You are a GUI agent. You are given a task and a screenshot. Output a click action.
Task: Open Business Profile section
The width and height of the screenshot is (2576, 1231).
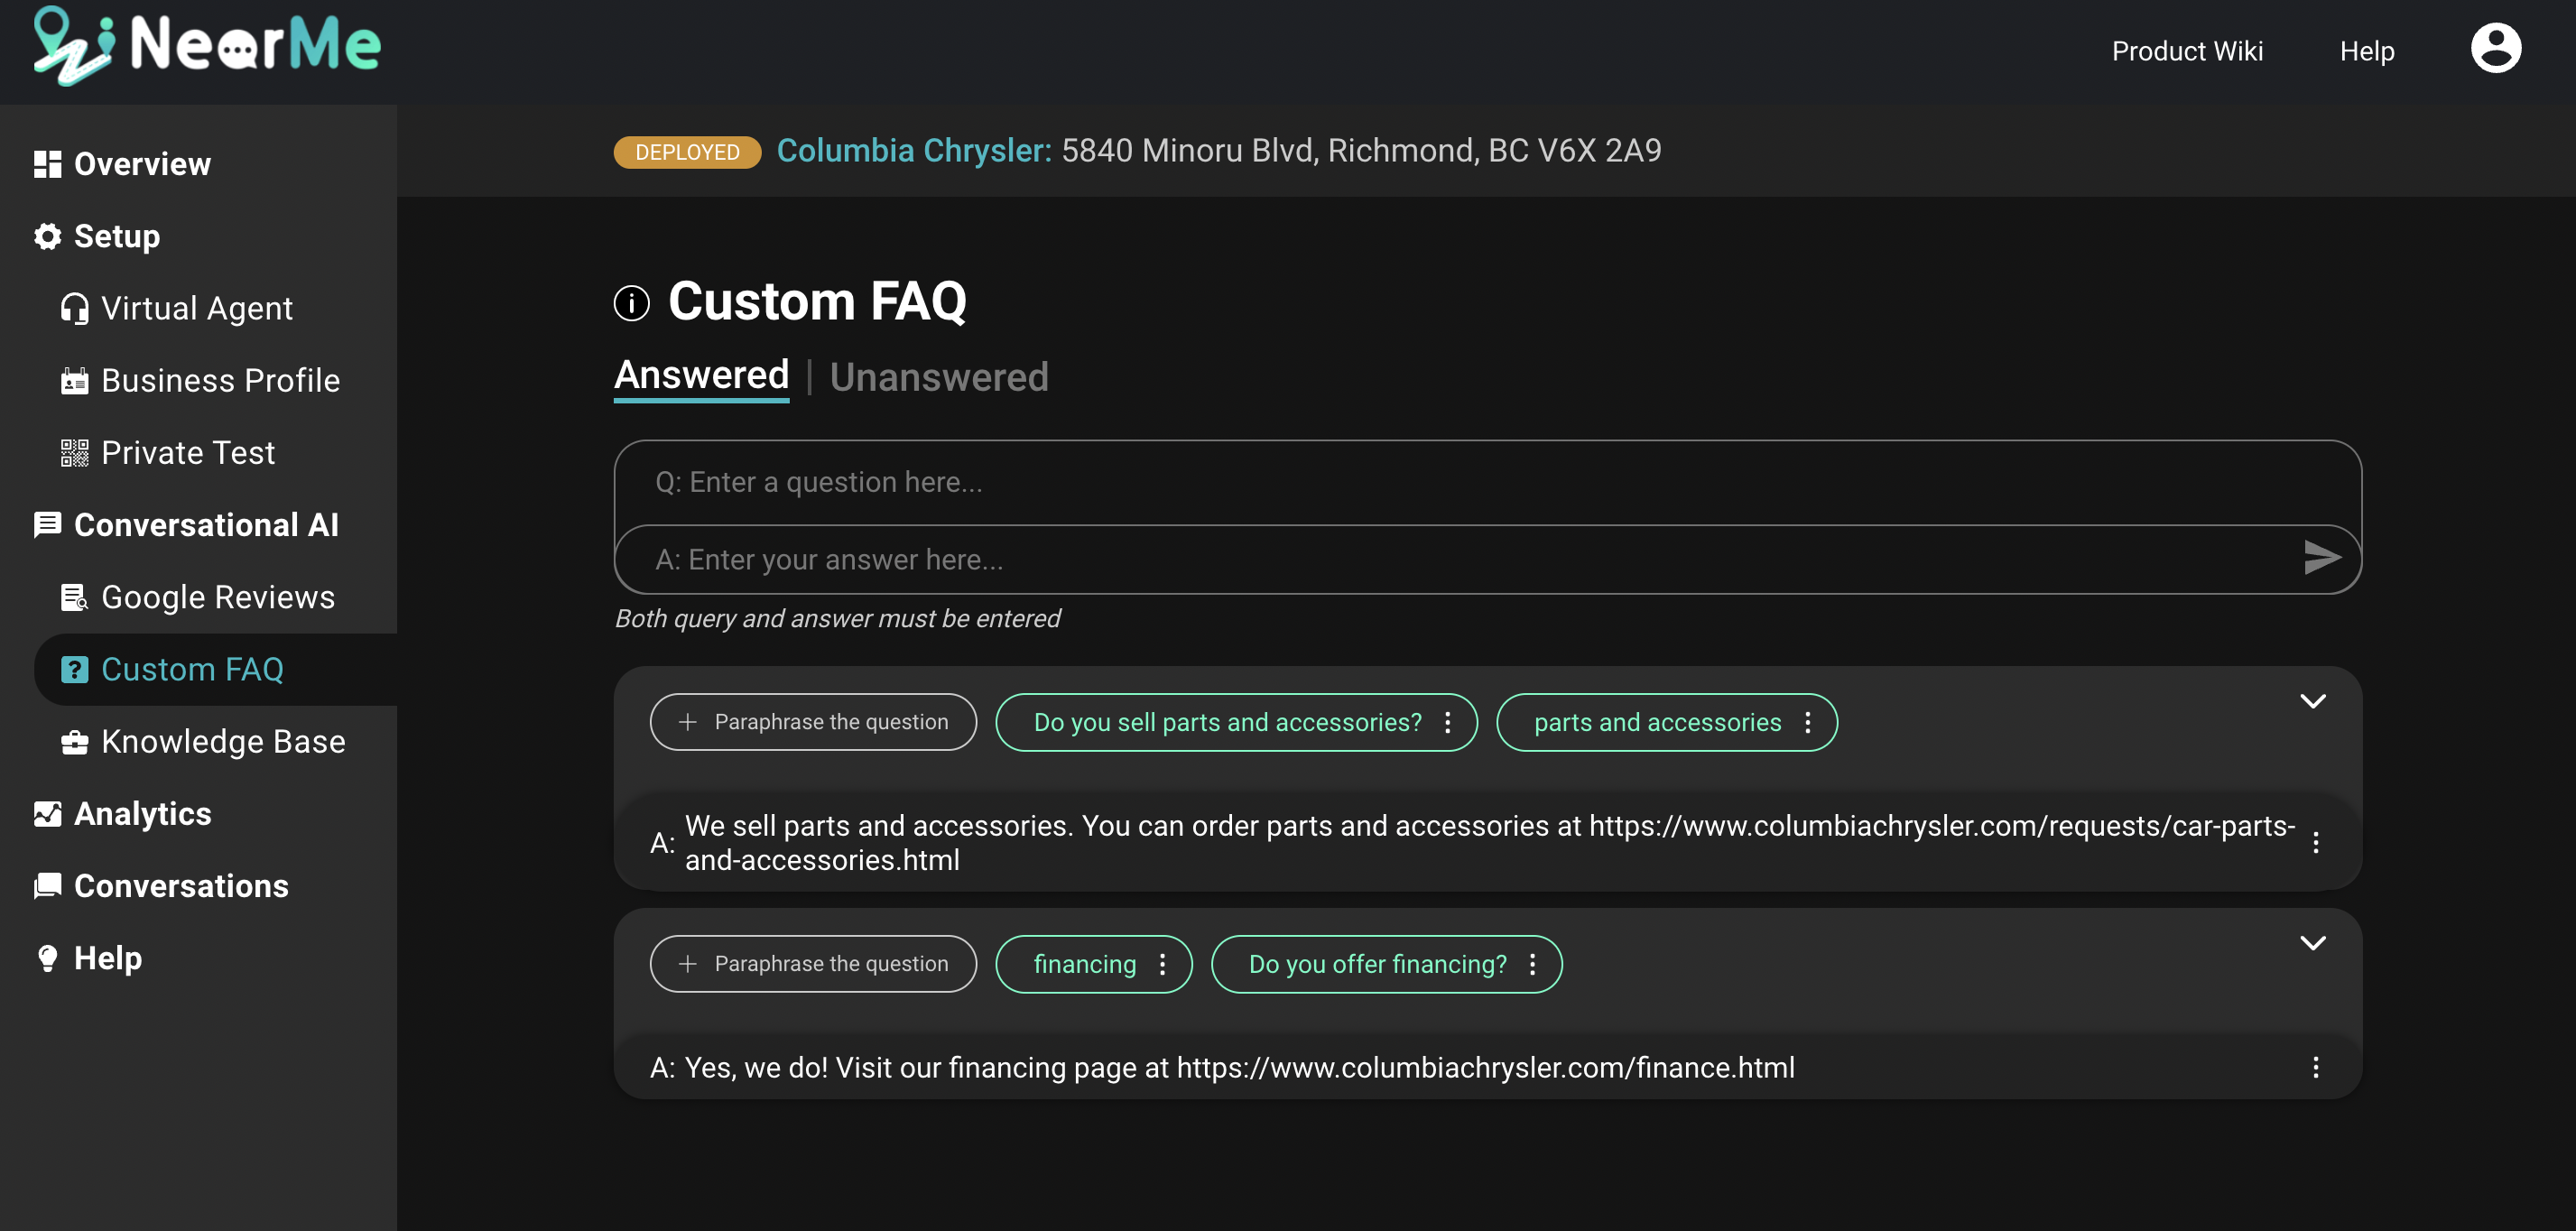pos(220,380)
